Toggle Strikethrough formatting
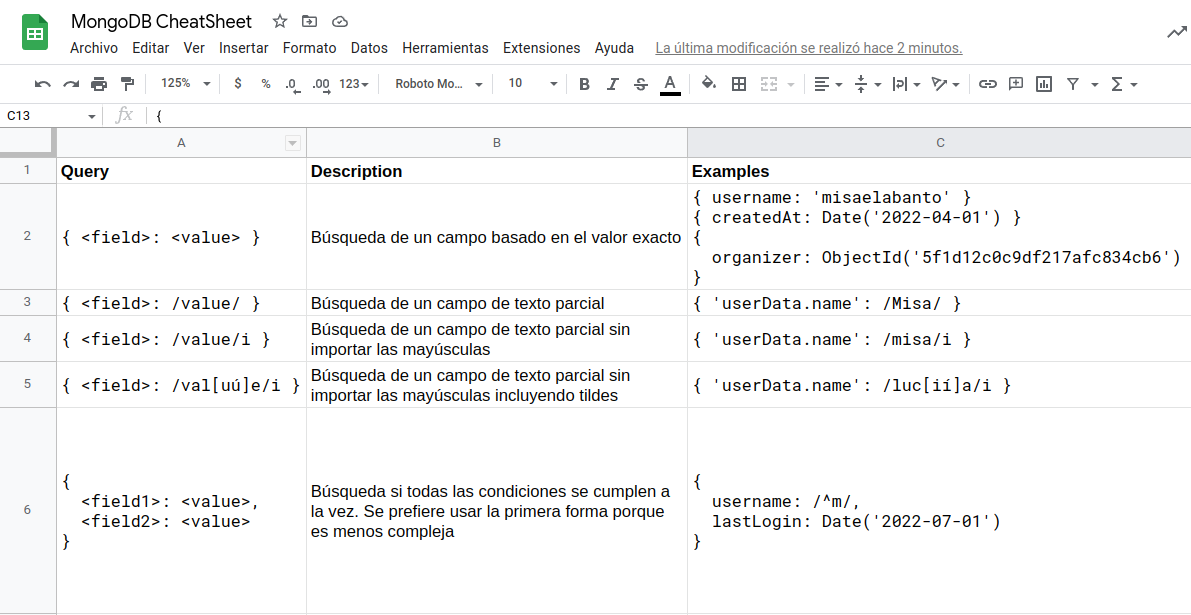Viewport: 1191px width, 615px height. 641,84
